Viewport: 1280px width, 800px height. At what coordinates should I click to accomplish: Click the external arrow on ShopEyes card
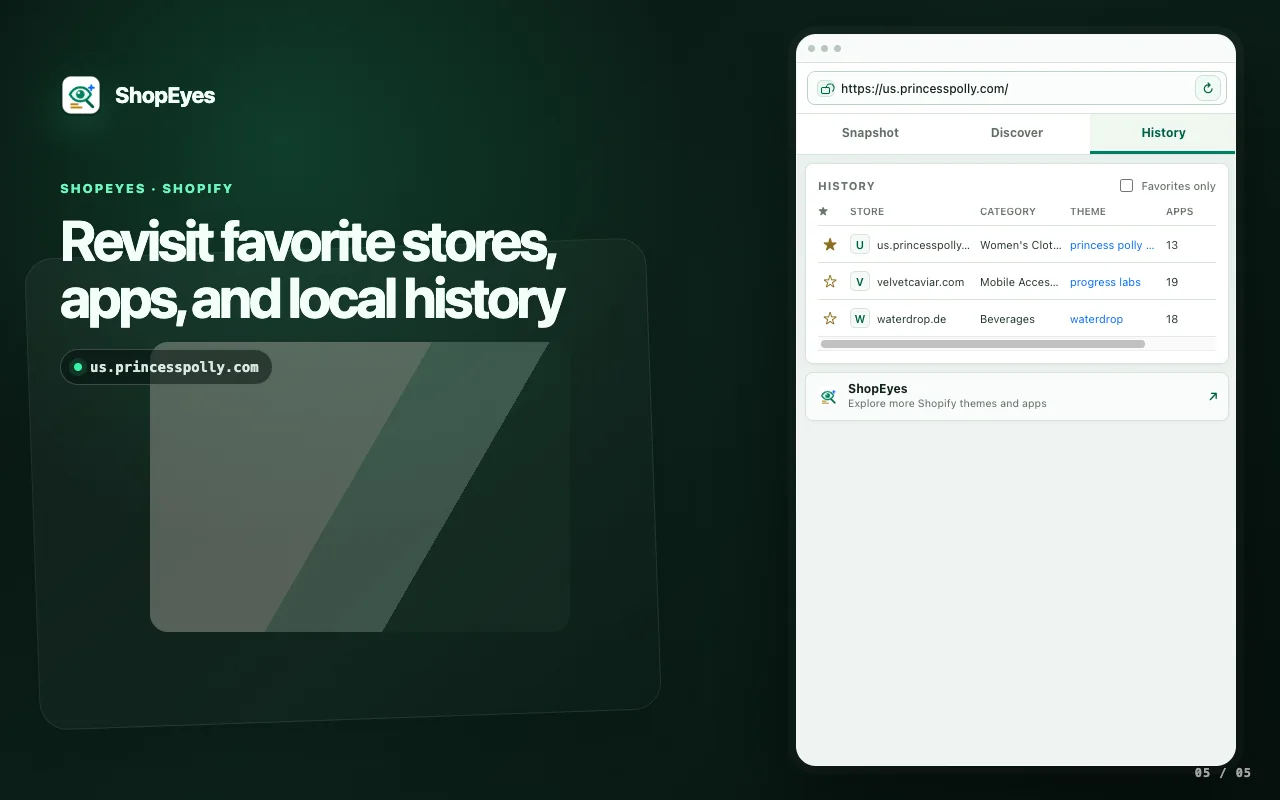[x=1213, y=397]
